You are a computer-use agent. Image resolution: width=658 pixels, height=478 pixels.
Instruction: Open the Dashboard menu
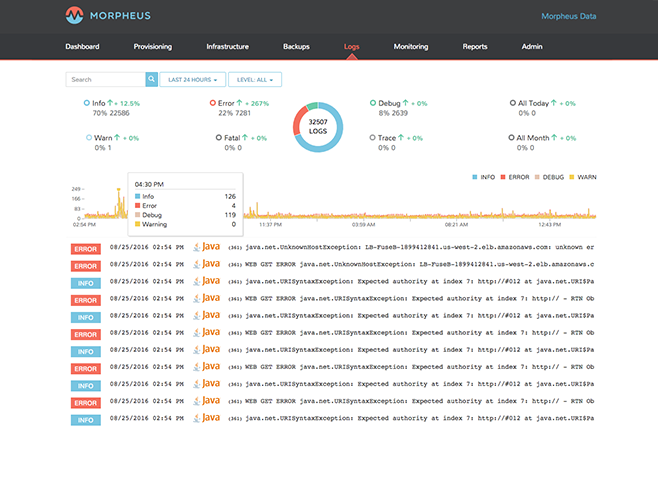pos(82,47)
